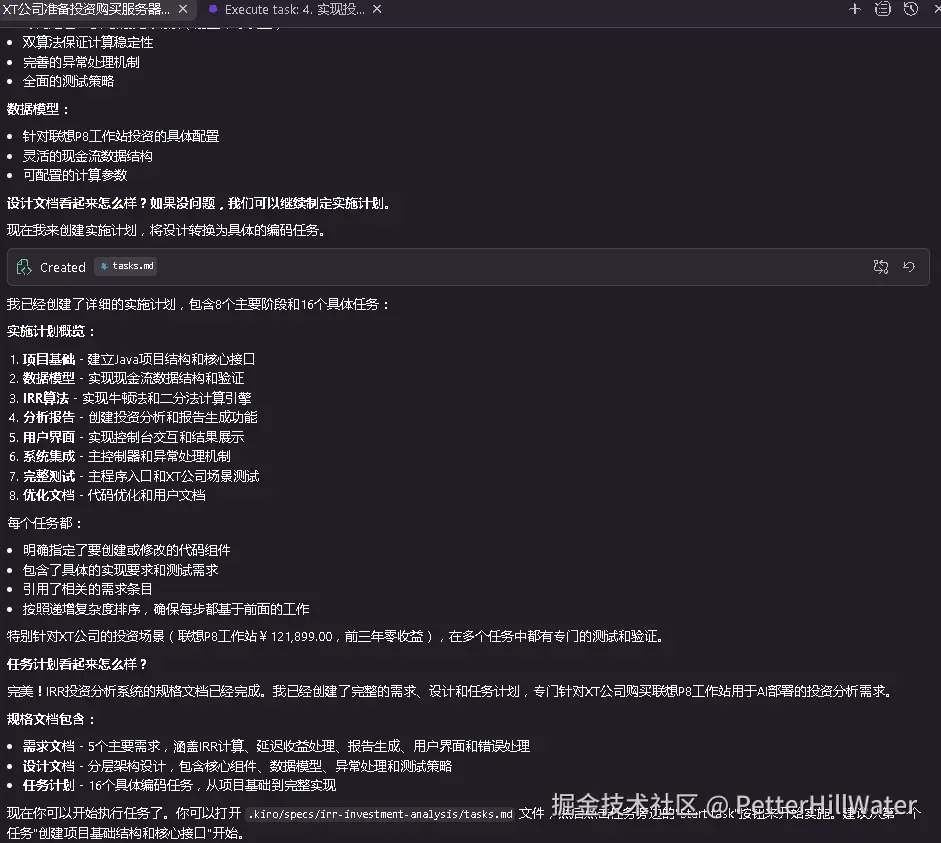The width and height of the screenshot is (941, 843).
Task: Click bullet 引用了相关的需求条目
Action: coord(88,589)
